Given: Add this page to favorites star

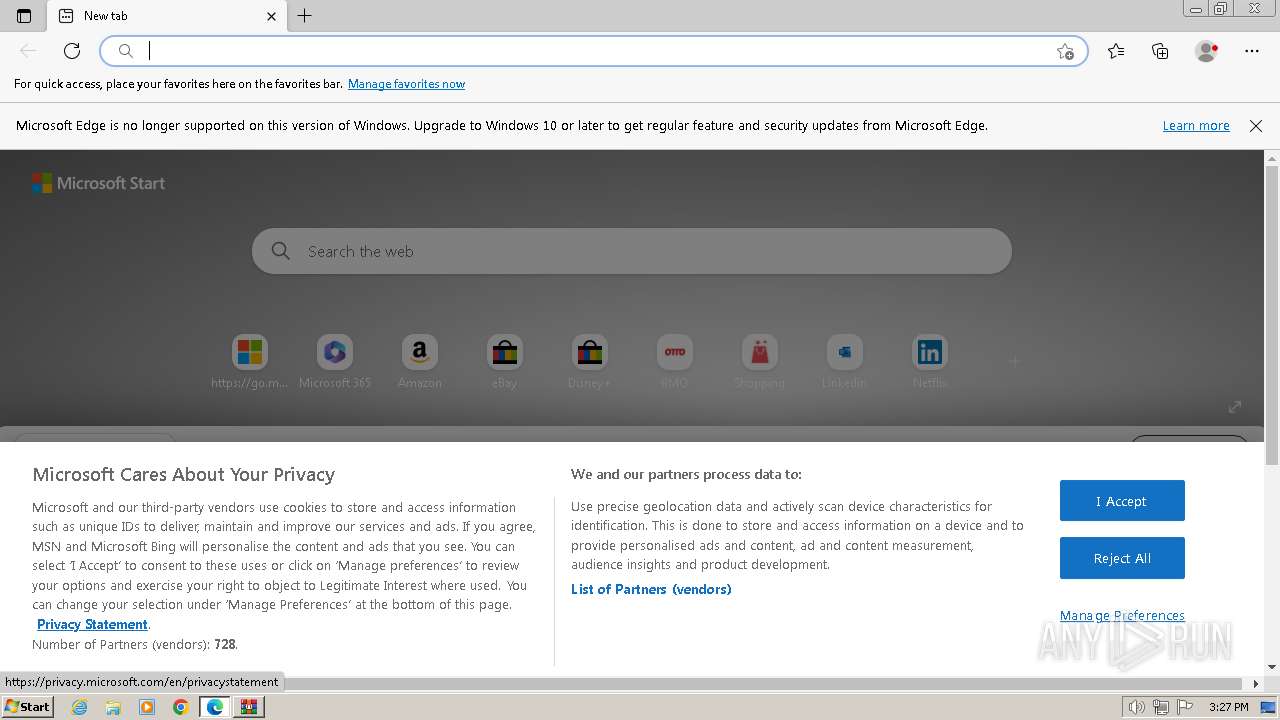Looking at the screenshot, I should [x=1065, y=52].
